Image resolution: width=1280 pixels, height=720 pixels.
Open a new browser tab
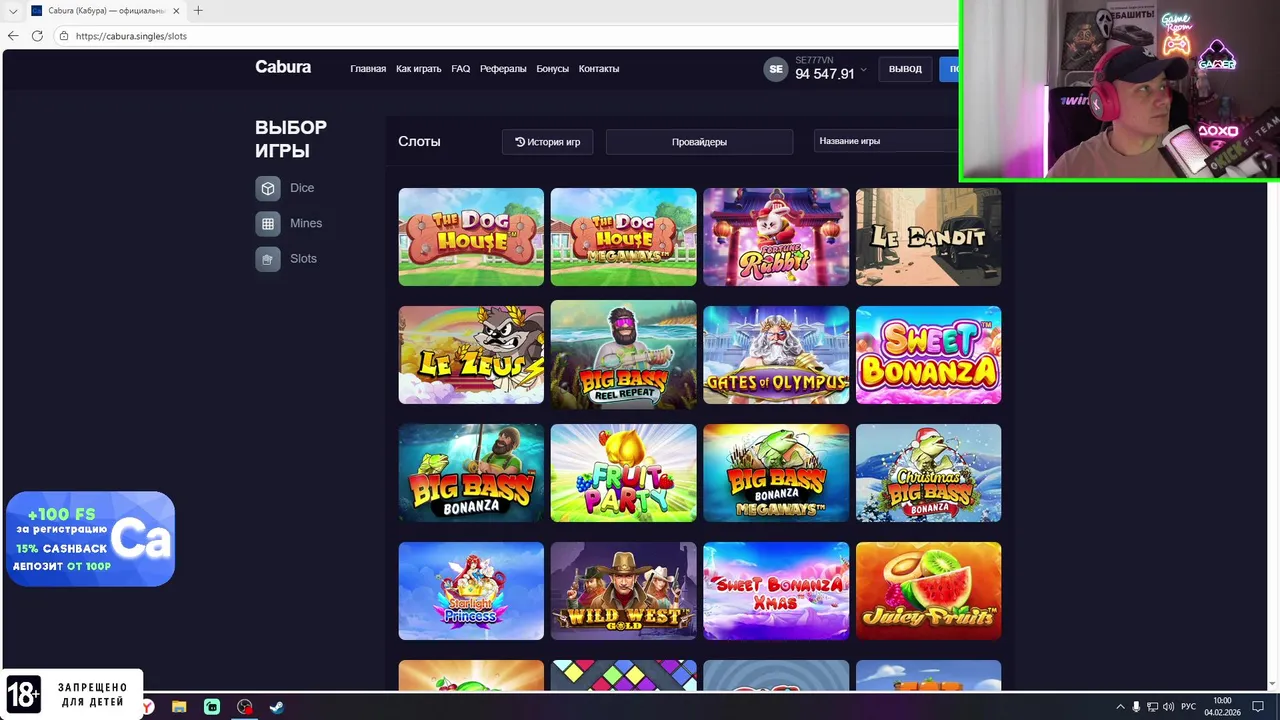[x=198, y=10]
